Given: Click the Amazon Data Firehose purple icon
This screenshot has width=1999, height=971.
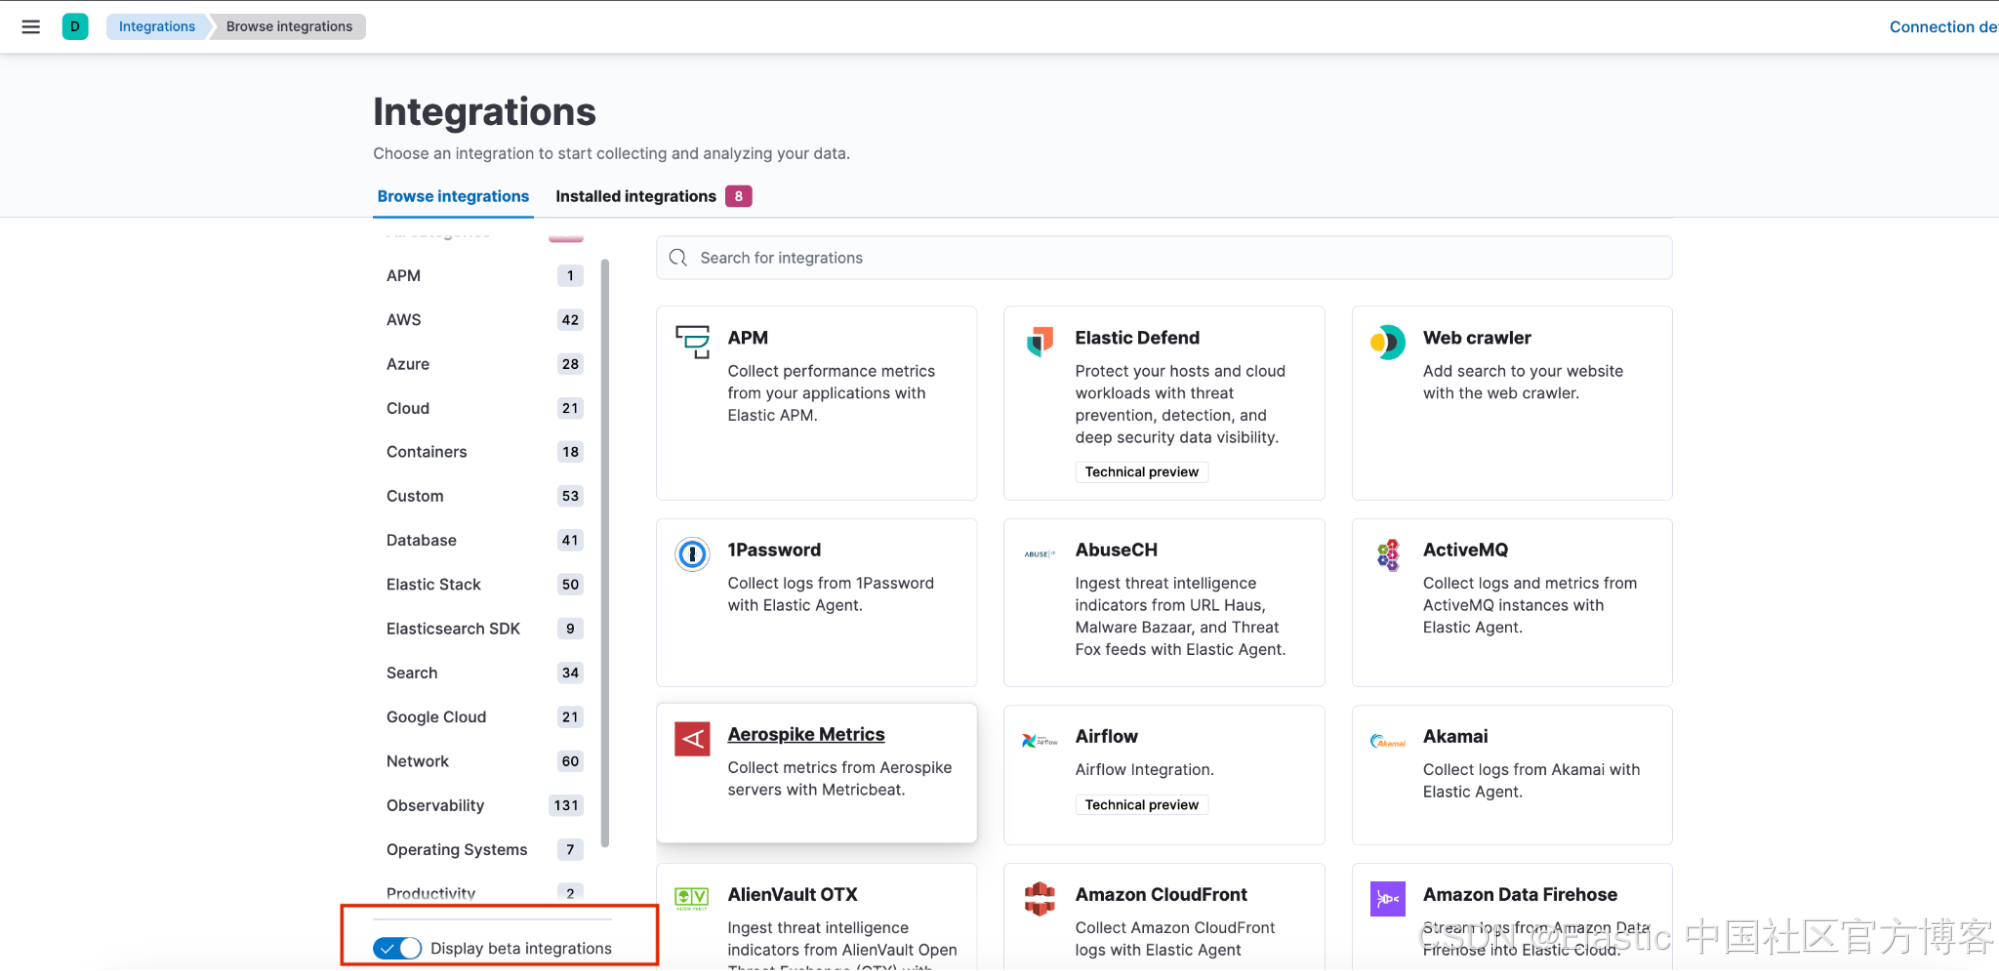Looking at the screenshot, I should 1388,899.
